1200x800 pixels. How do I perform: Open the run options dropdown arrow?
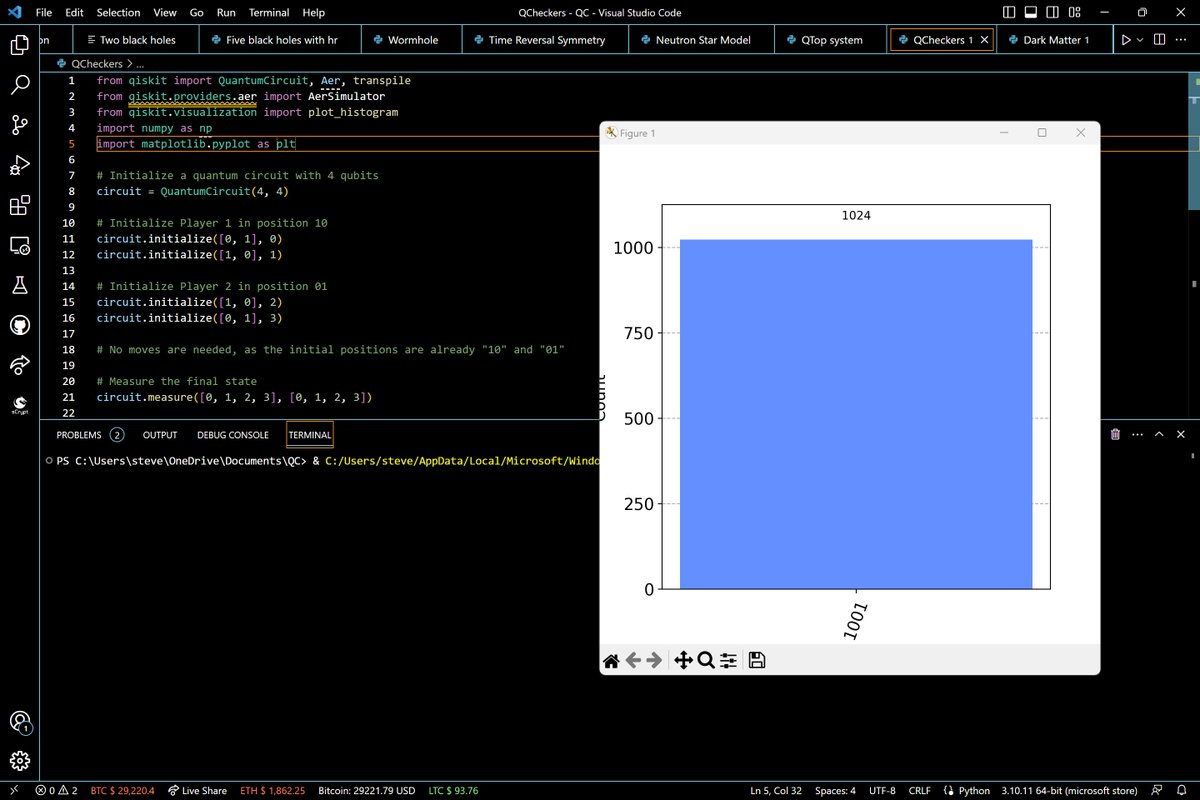(x=1142, y=40)
